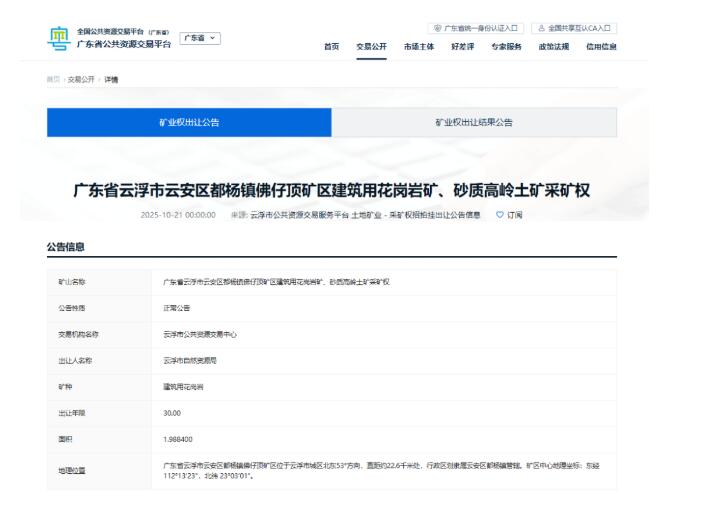Click 全国共享互认CA入口 button
This screenshot has width=702, height=510.
(x=574, y=28)
